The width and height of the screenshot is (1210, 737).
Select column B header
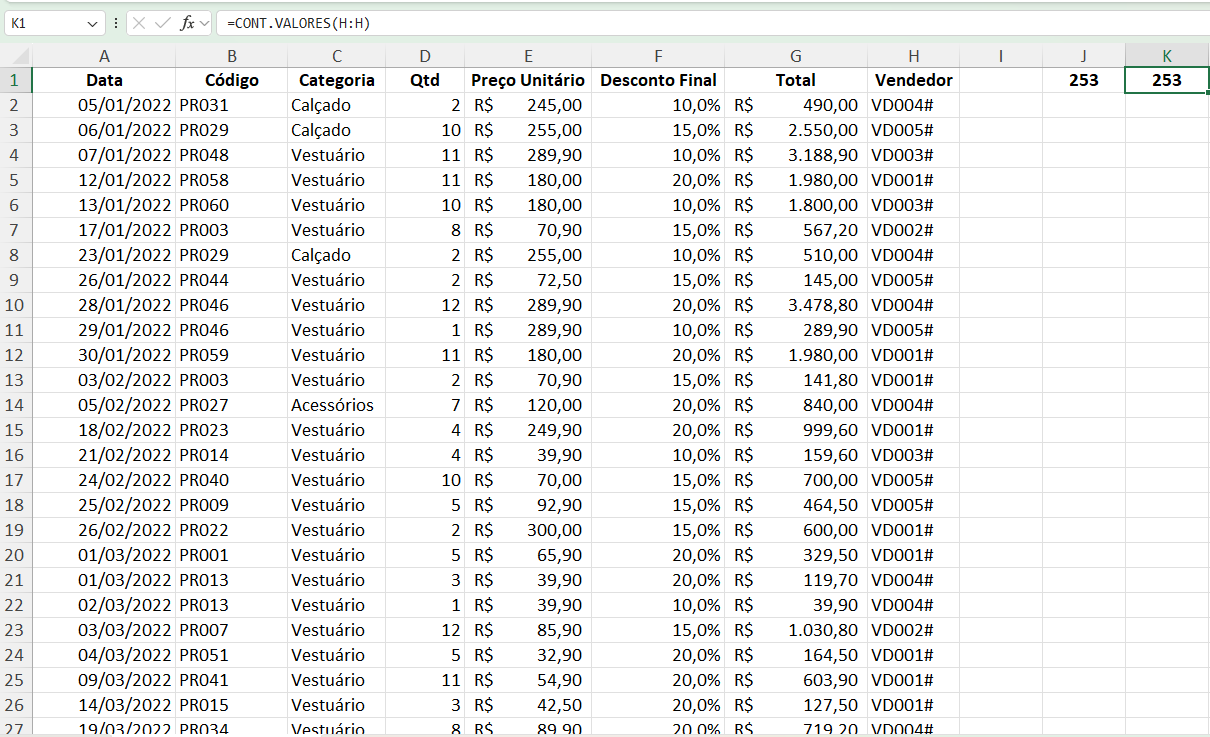click(231, 57)
